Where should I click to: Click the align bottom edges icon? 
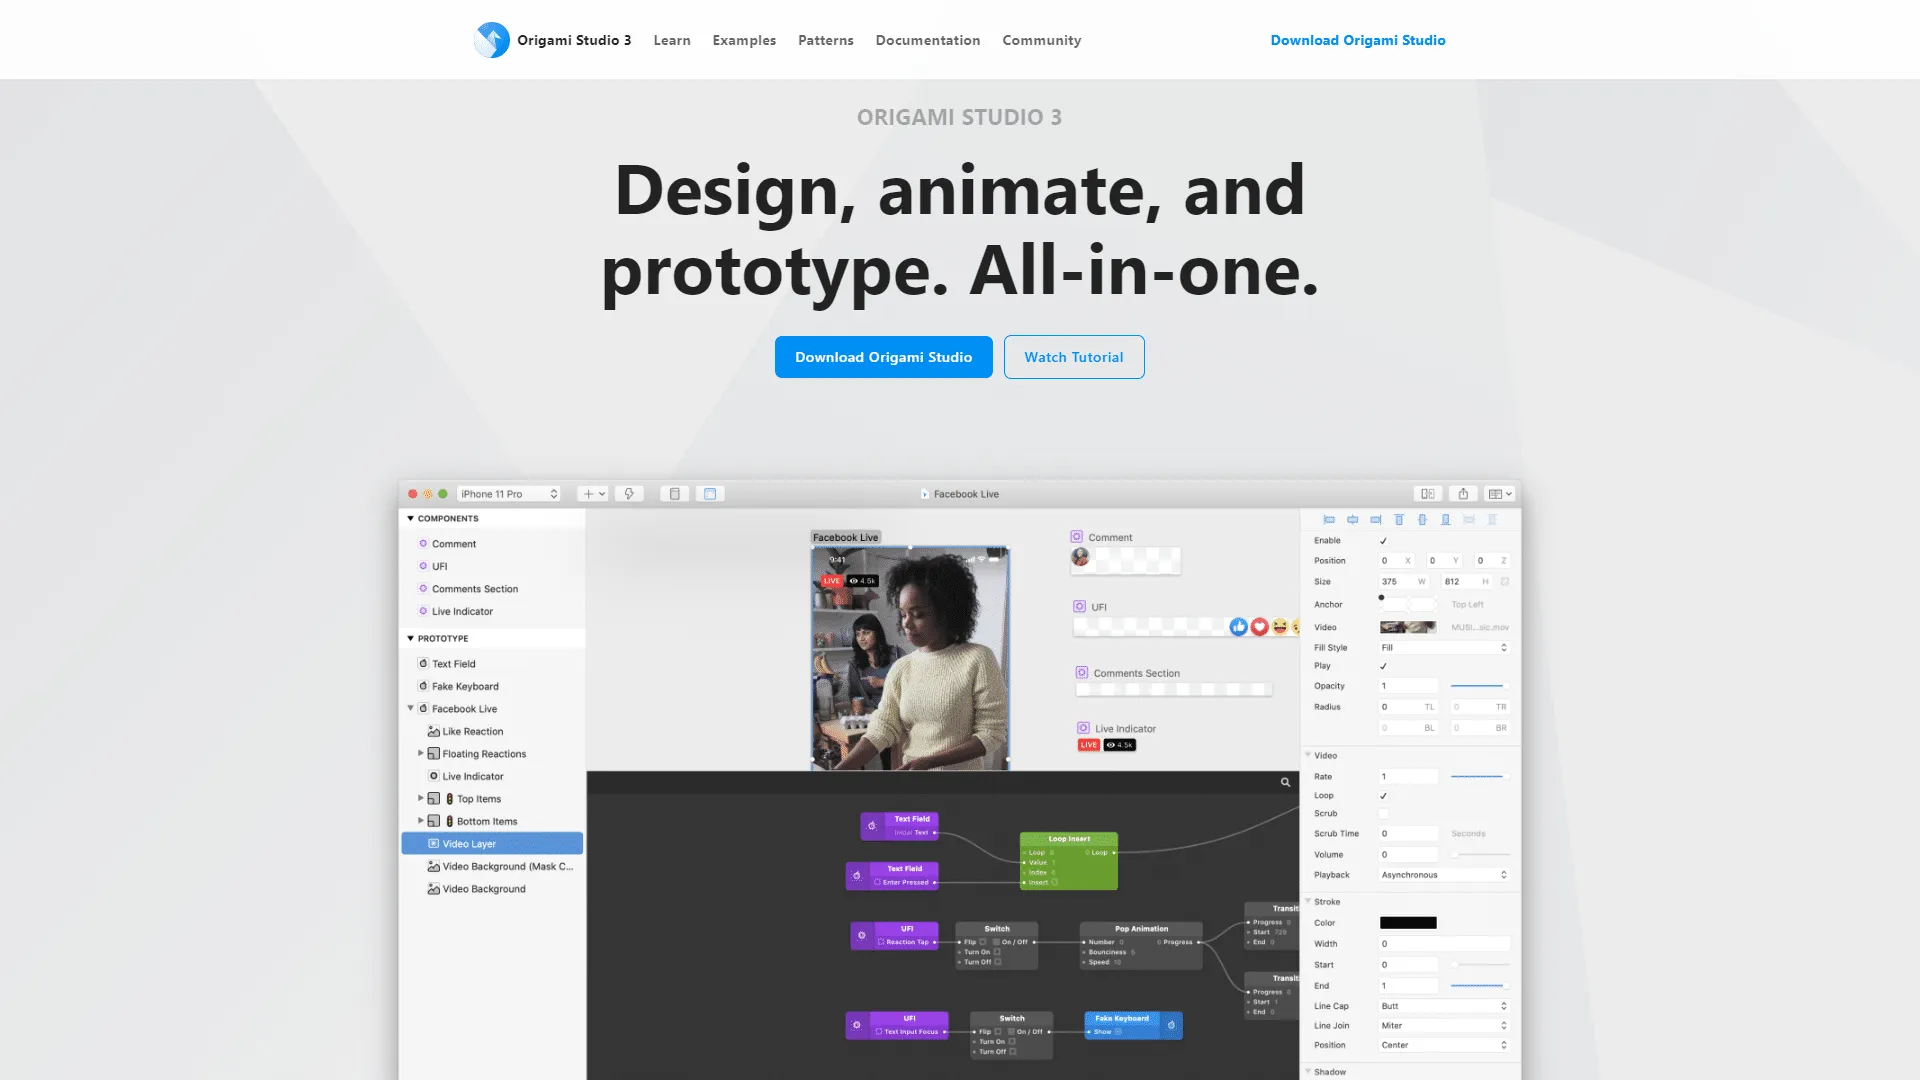click(x=1446, y=520)
